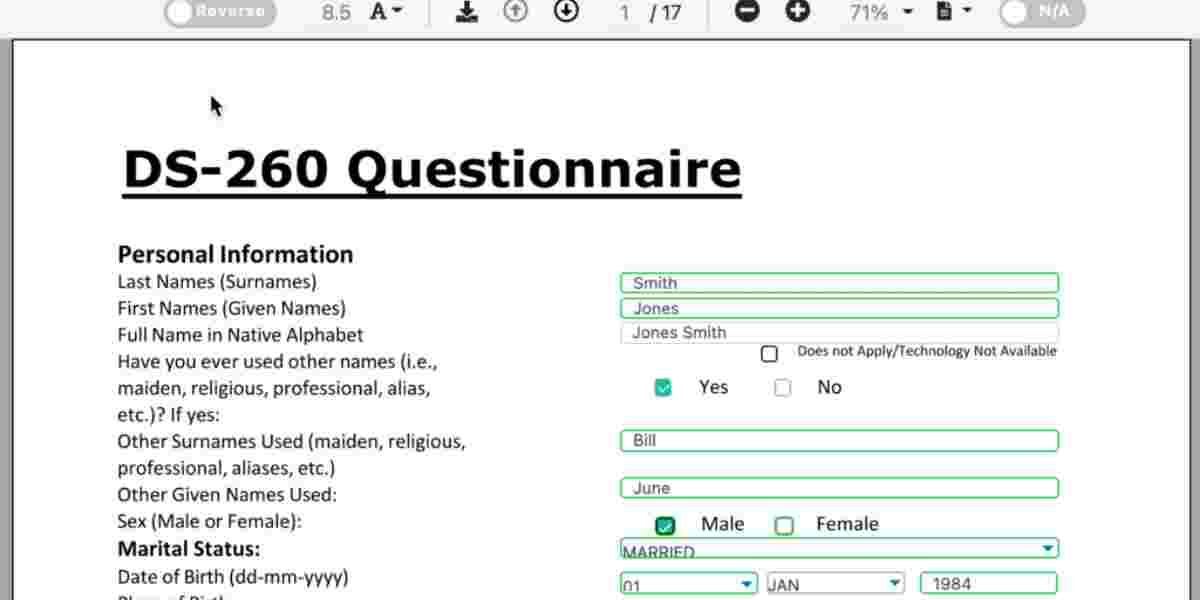Click the birth year field showing 1984
1200x600 pixels.
coord(988,583)
